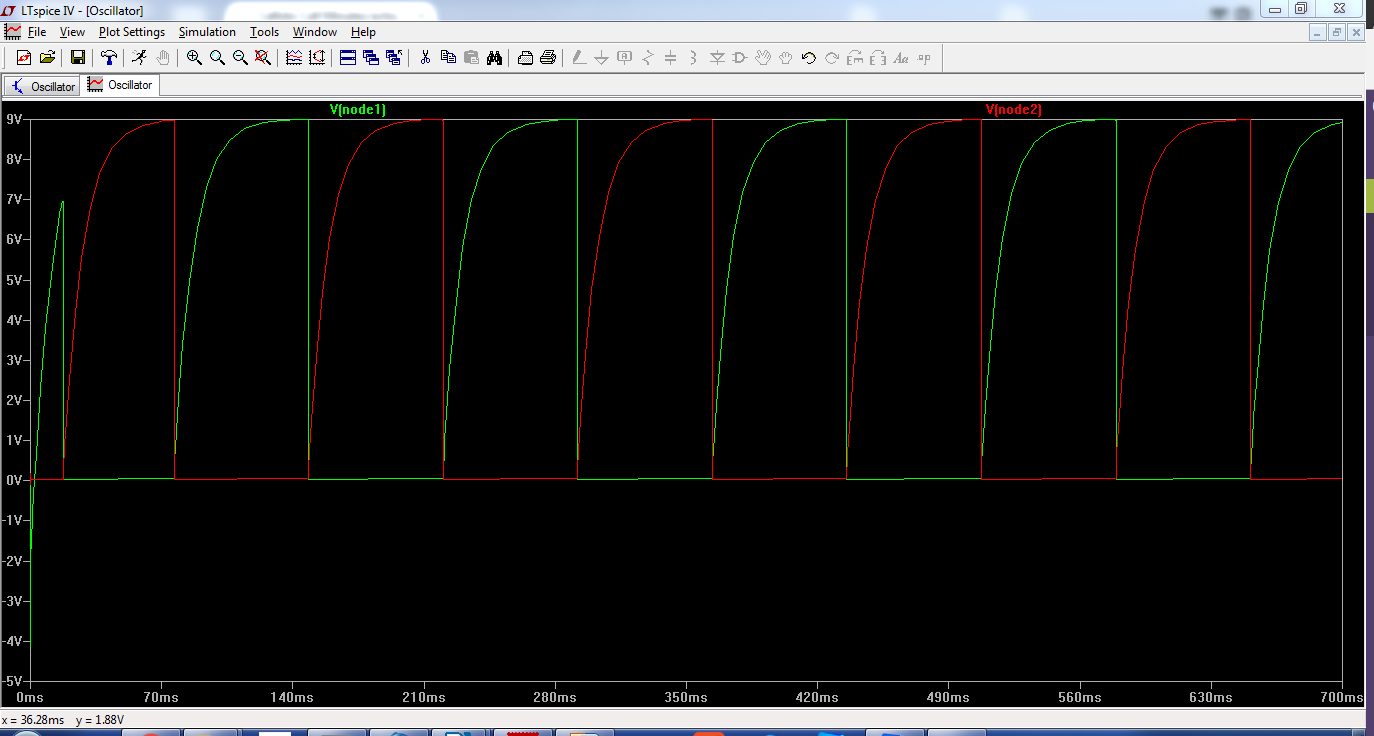Screen dimensions: 1374x736
Task: Place a diode component
Action: 717,57
